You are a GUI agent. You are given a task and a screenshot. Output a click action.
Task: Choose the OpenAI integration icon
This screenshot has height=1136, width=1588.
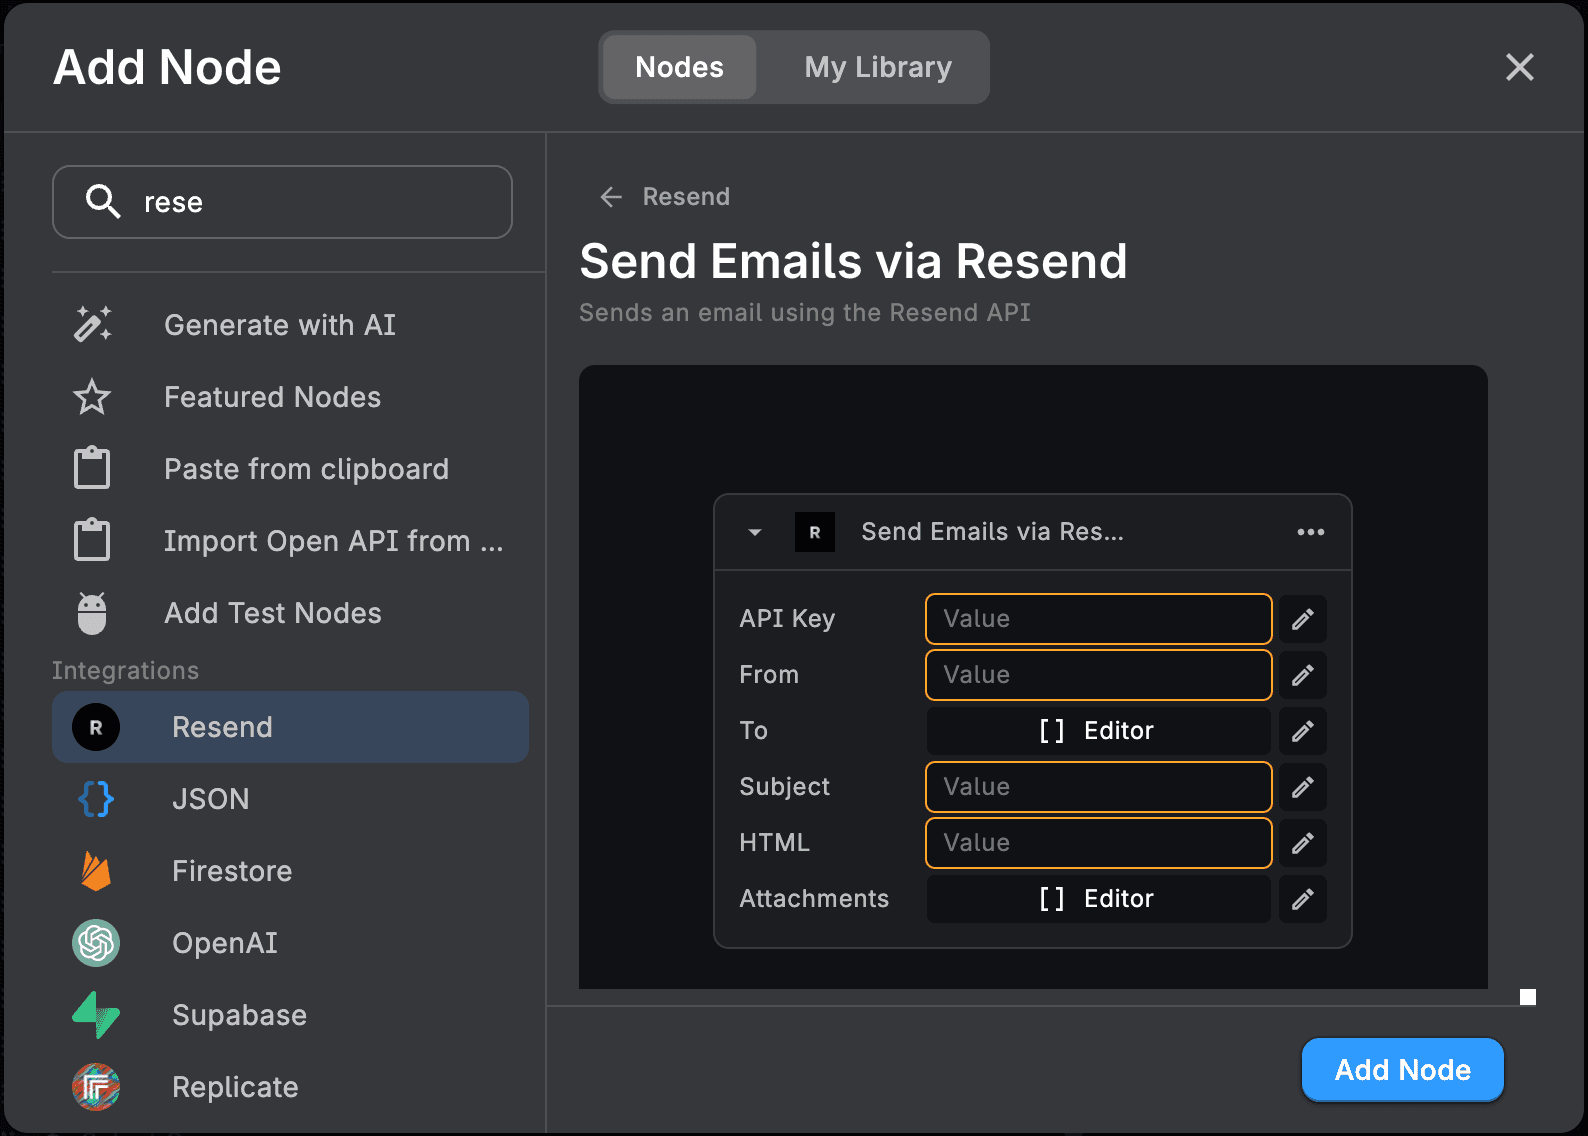(x=96, y=943)
